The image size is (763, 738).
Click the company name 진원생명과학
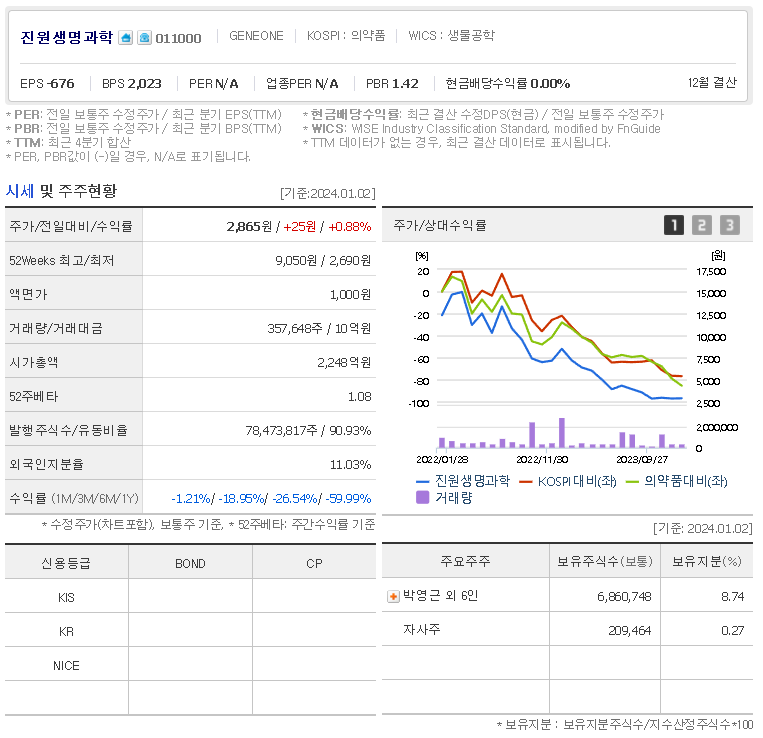pos(67,37)
